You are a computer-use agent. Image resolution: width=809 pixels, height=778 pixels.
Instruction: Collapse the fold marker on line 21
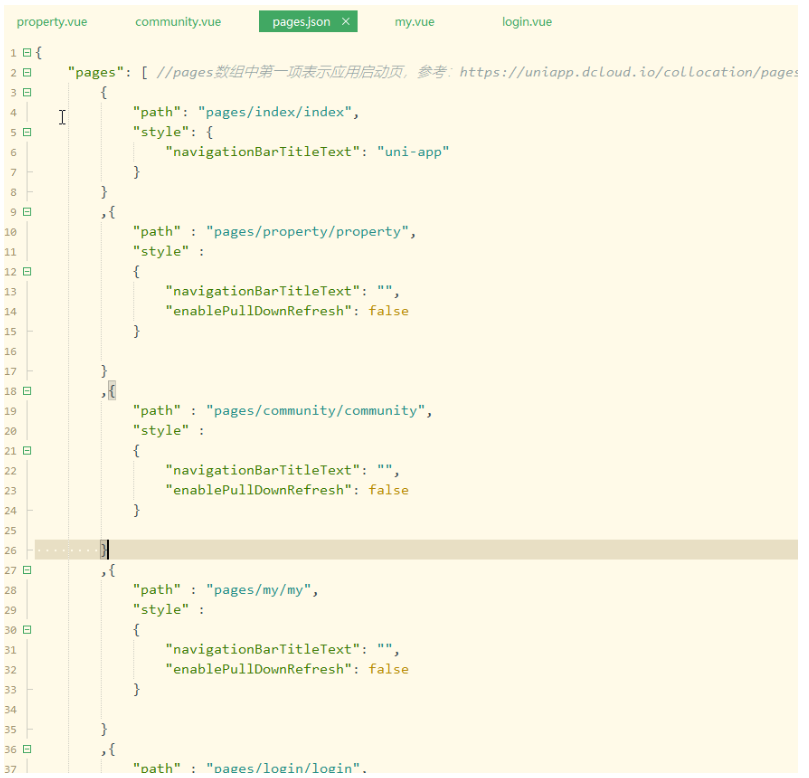click(x=27, y=451)
